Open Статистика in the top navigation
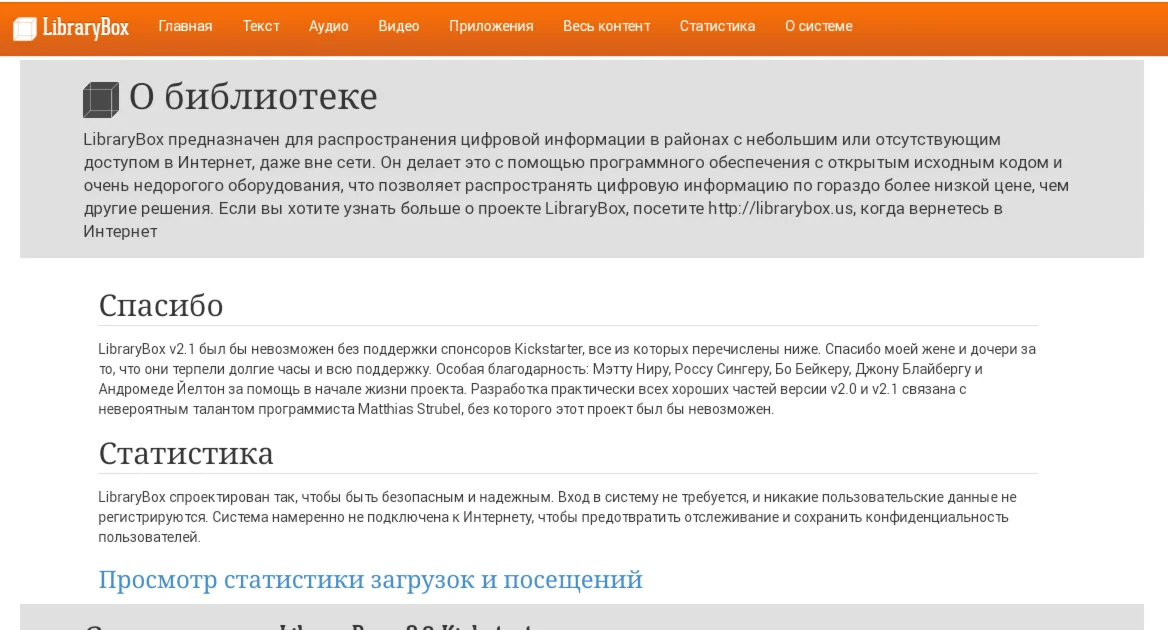 (717, 26)
